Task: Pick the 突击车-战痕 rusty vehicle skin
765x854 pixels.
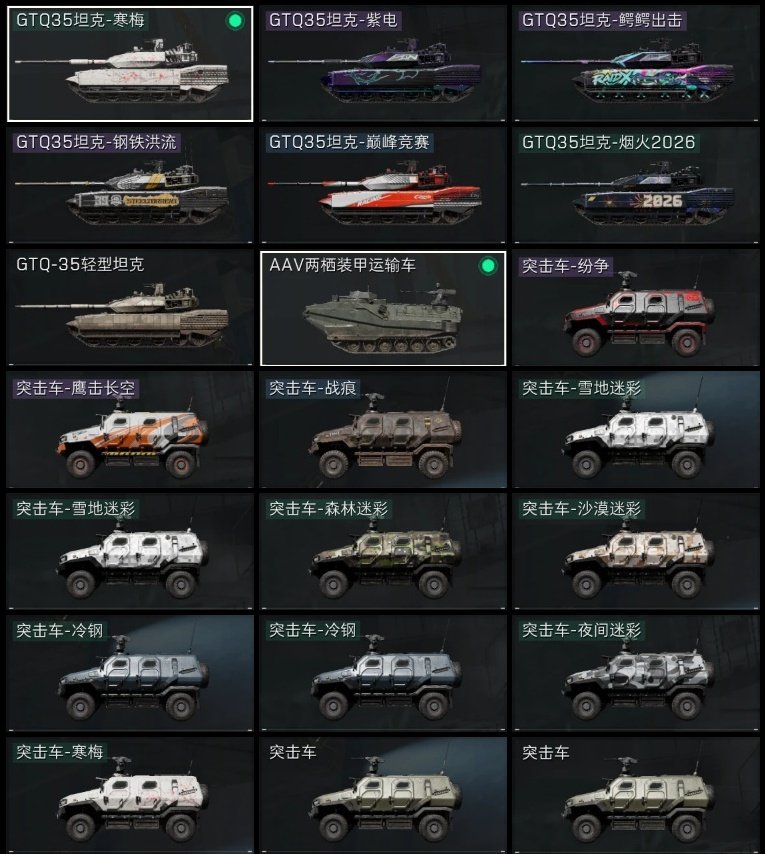Action: [383, 430]
